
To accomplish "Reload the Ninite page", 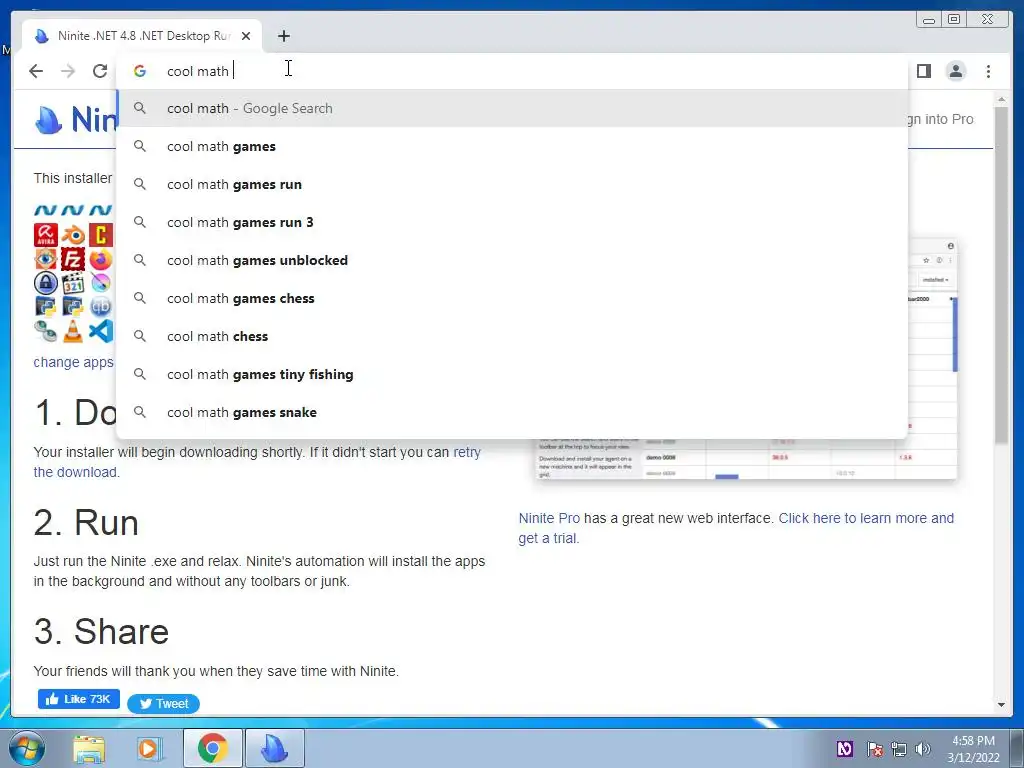I will pyautogui.click(x=100, y=71).
